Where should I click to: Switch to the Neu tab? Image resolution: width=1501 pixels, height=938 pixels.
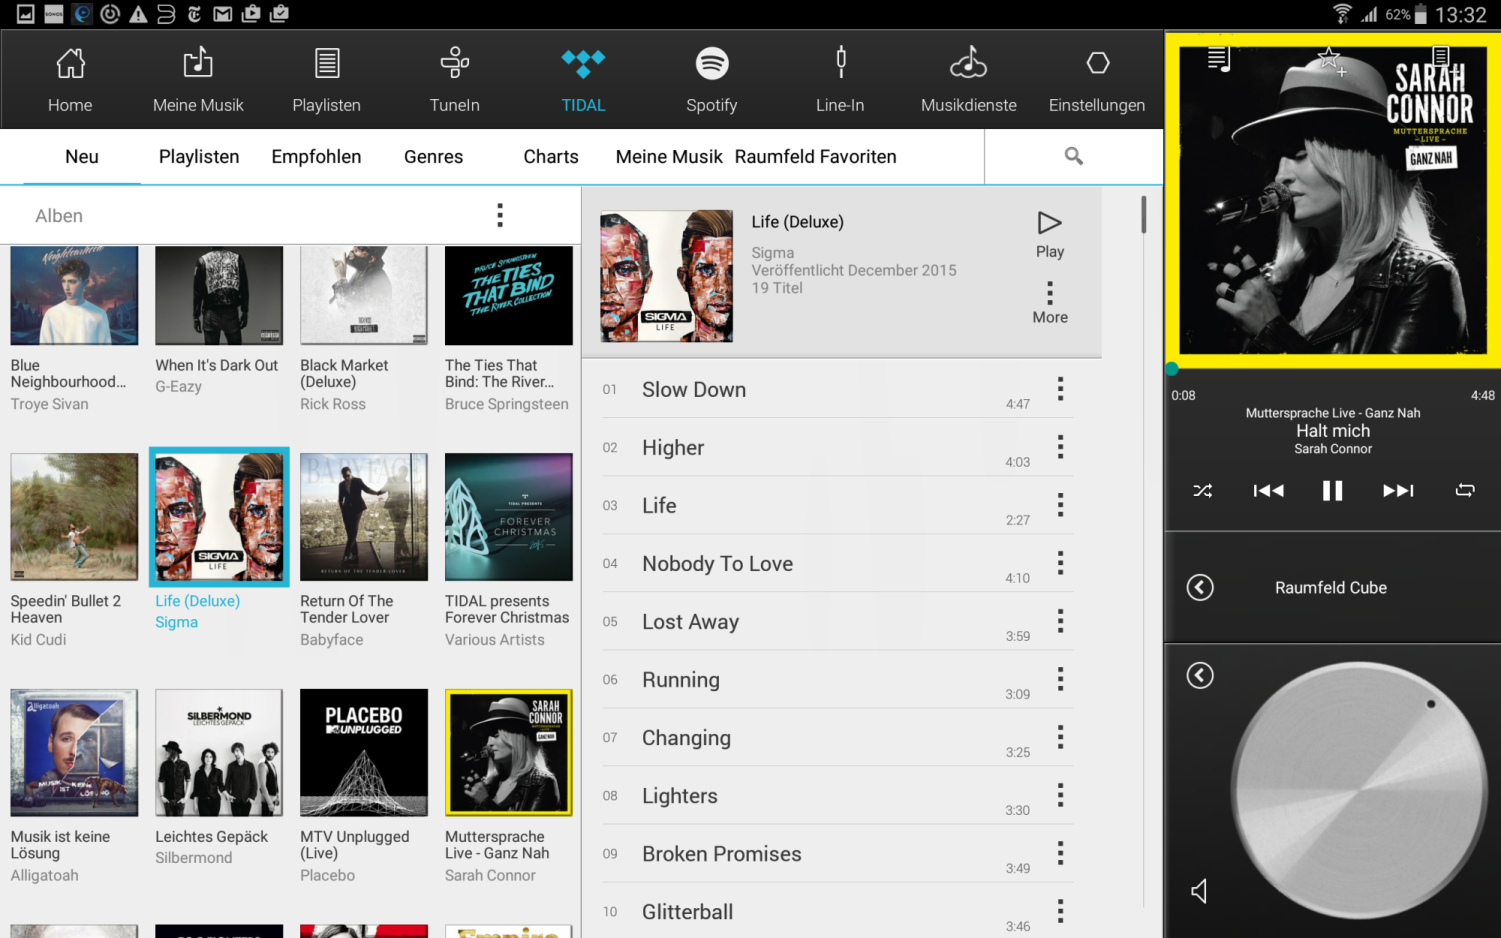(x=82, y=157)
